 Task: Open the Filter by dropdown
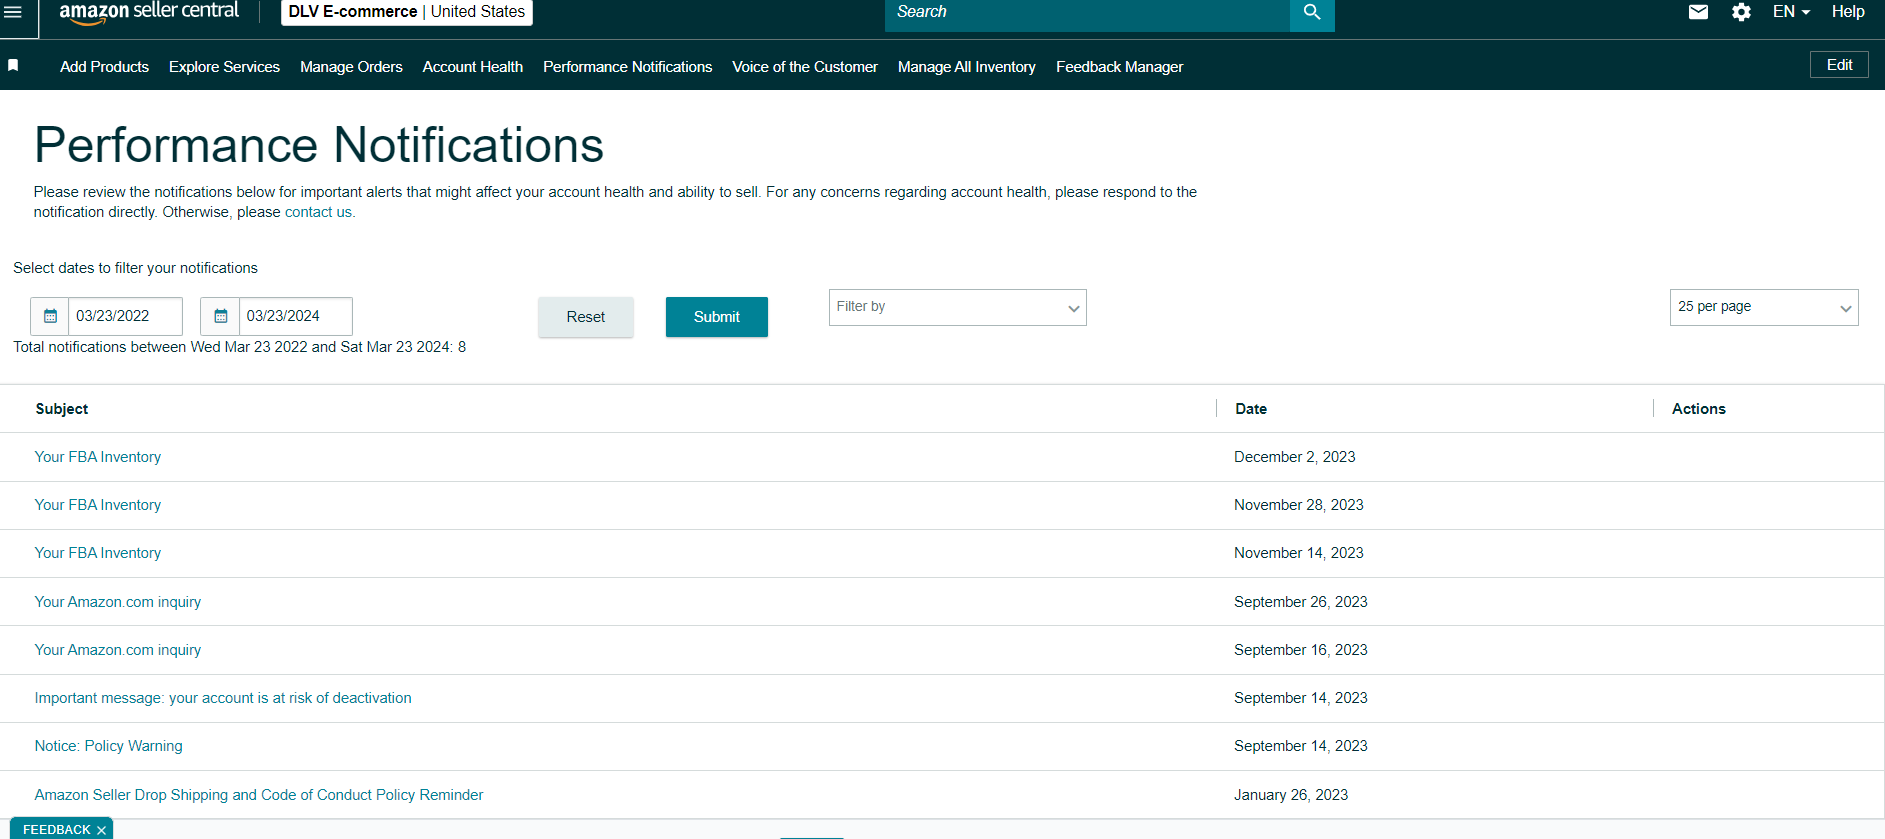click(x=957, y=307)
